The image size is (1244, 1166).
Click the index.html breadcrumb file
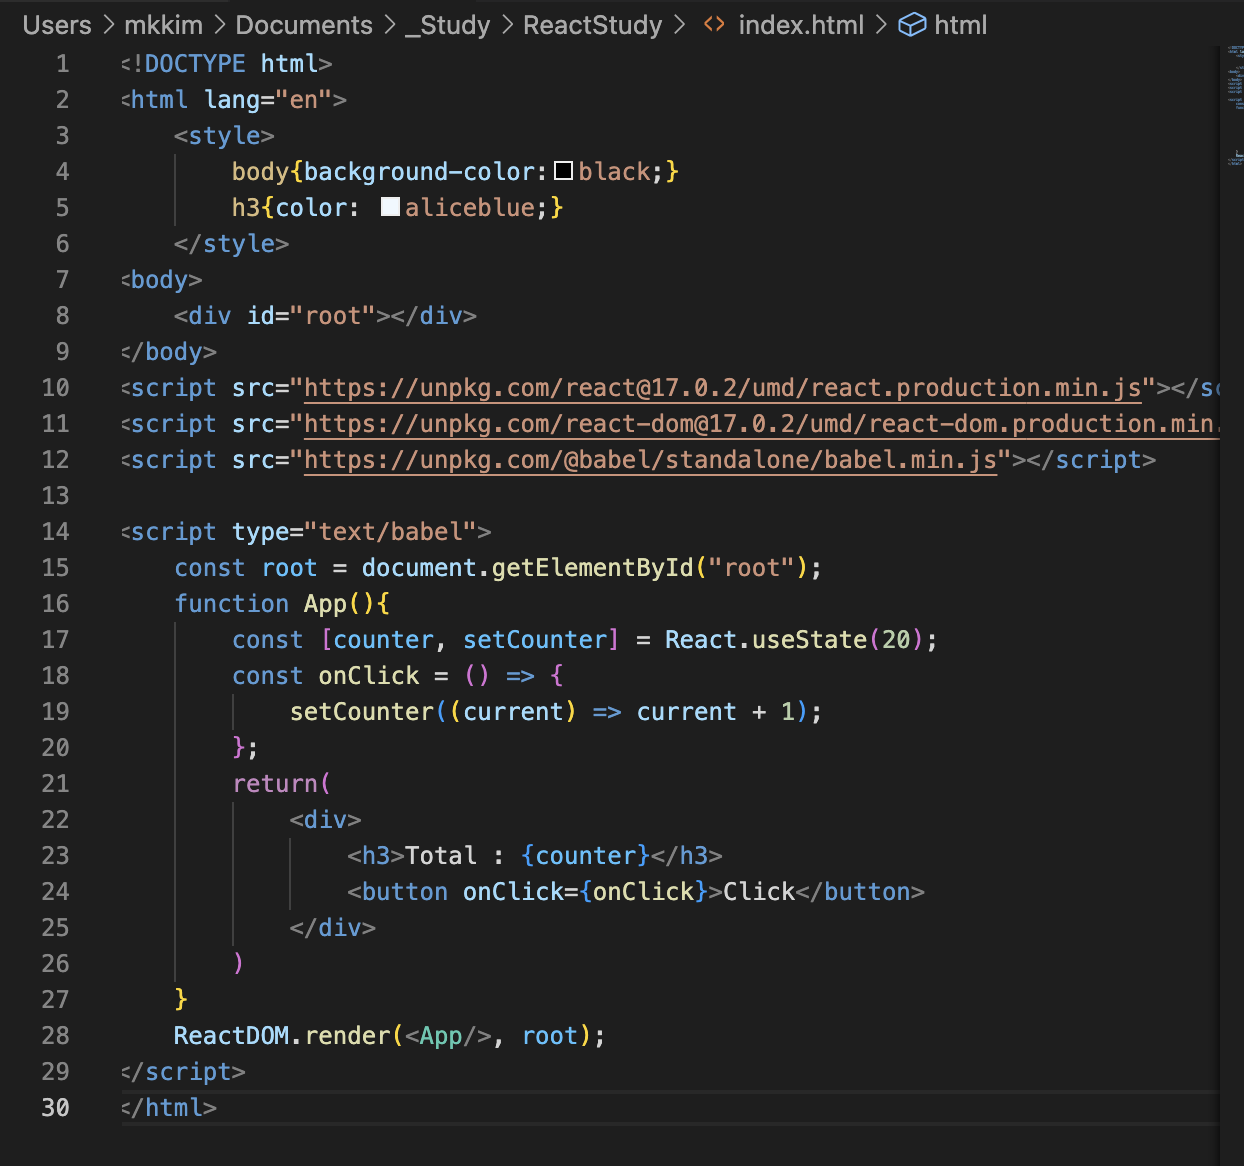801,25
